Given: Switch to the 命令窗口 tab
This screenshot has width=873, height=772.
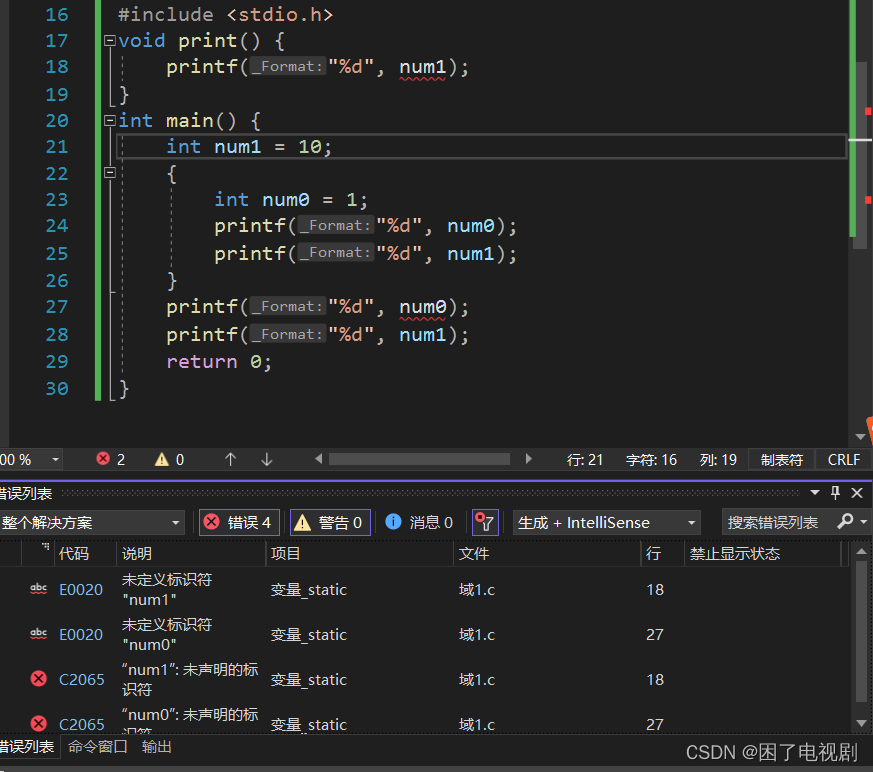Looking at the screenshot, I should click(97, 746).
